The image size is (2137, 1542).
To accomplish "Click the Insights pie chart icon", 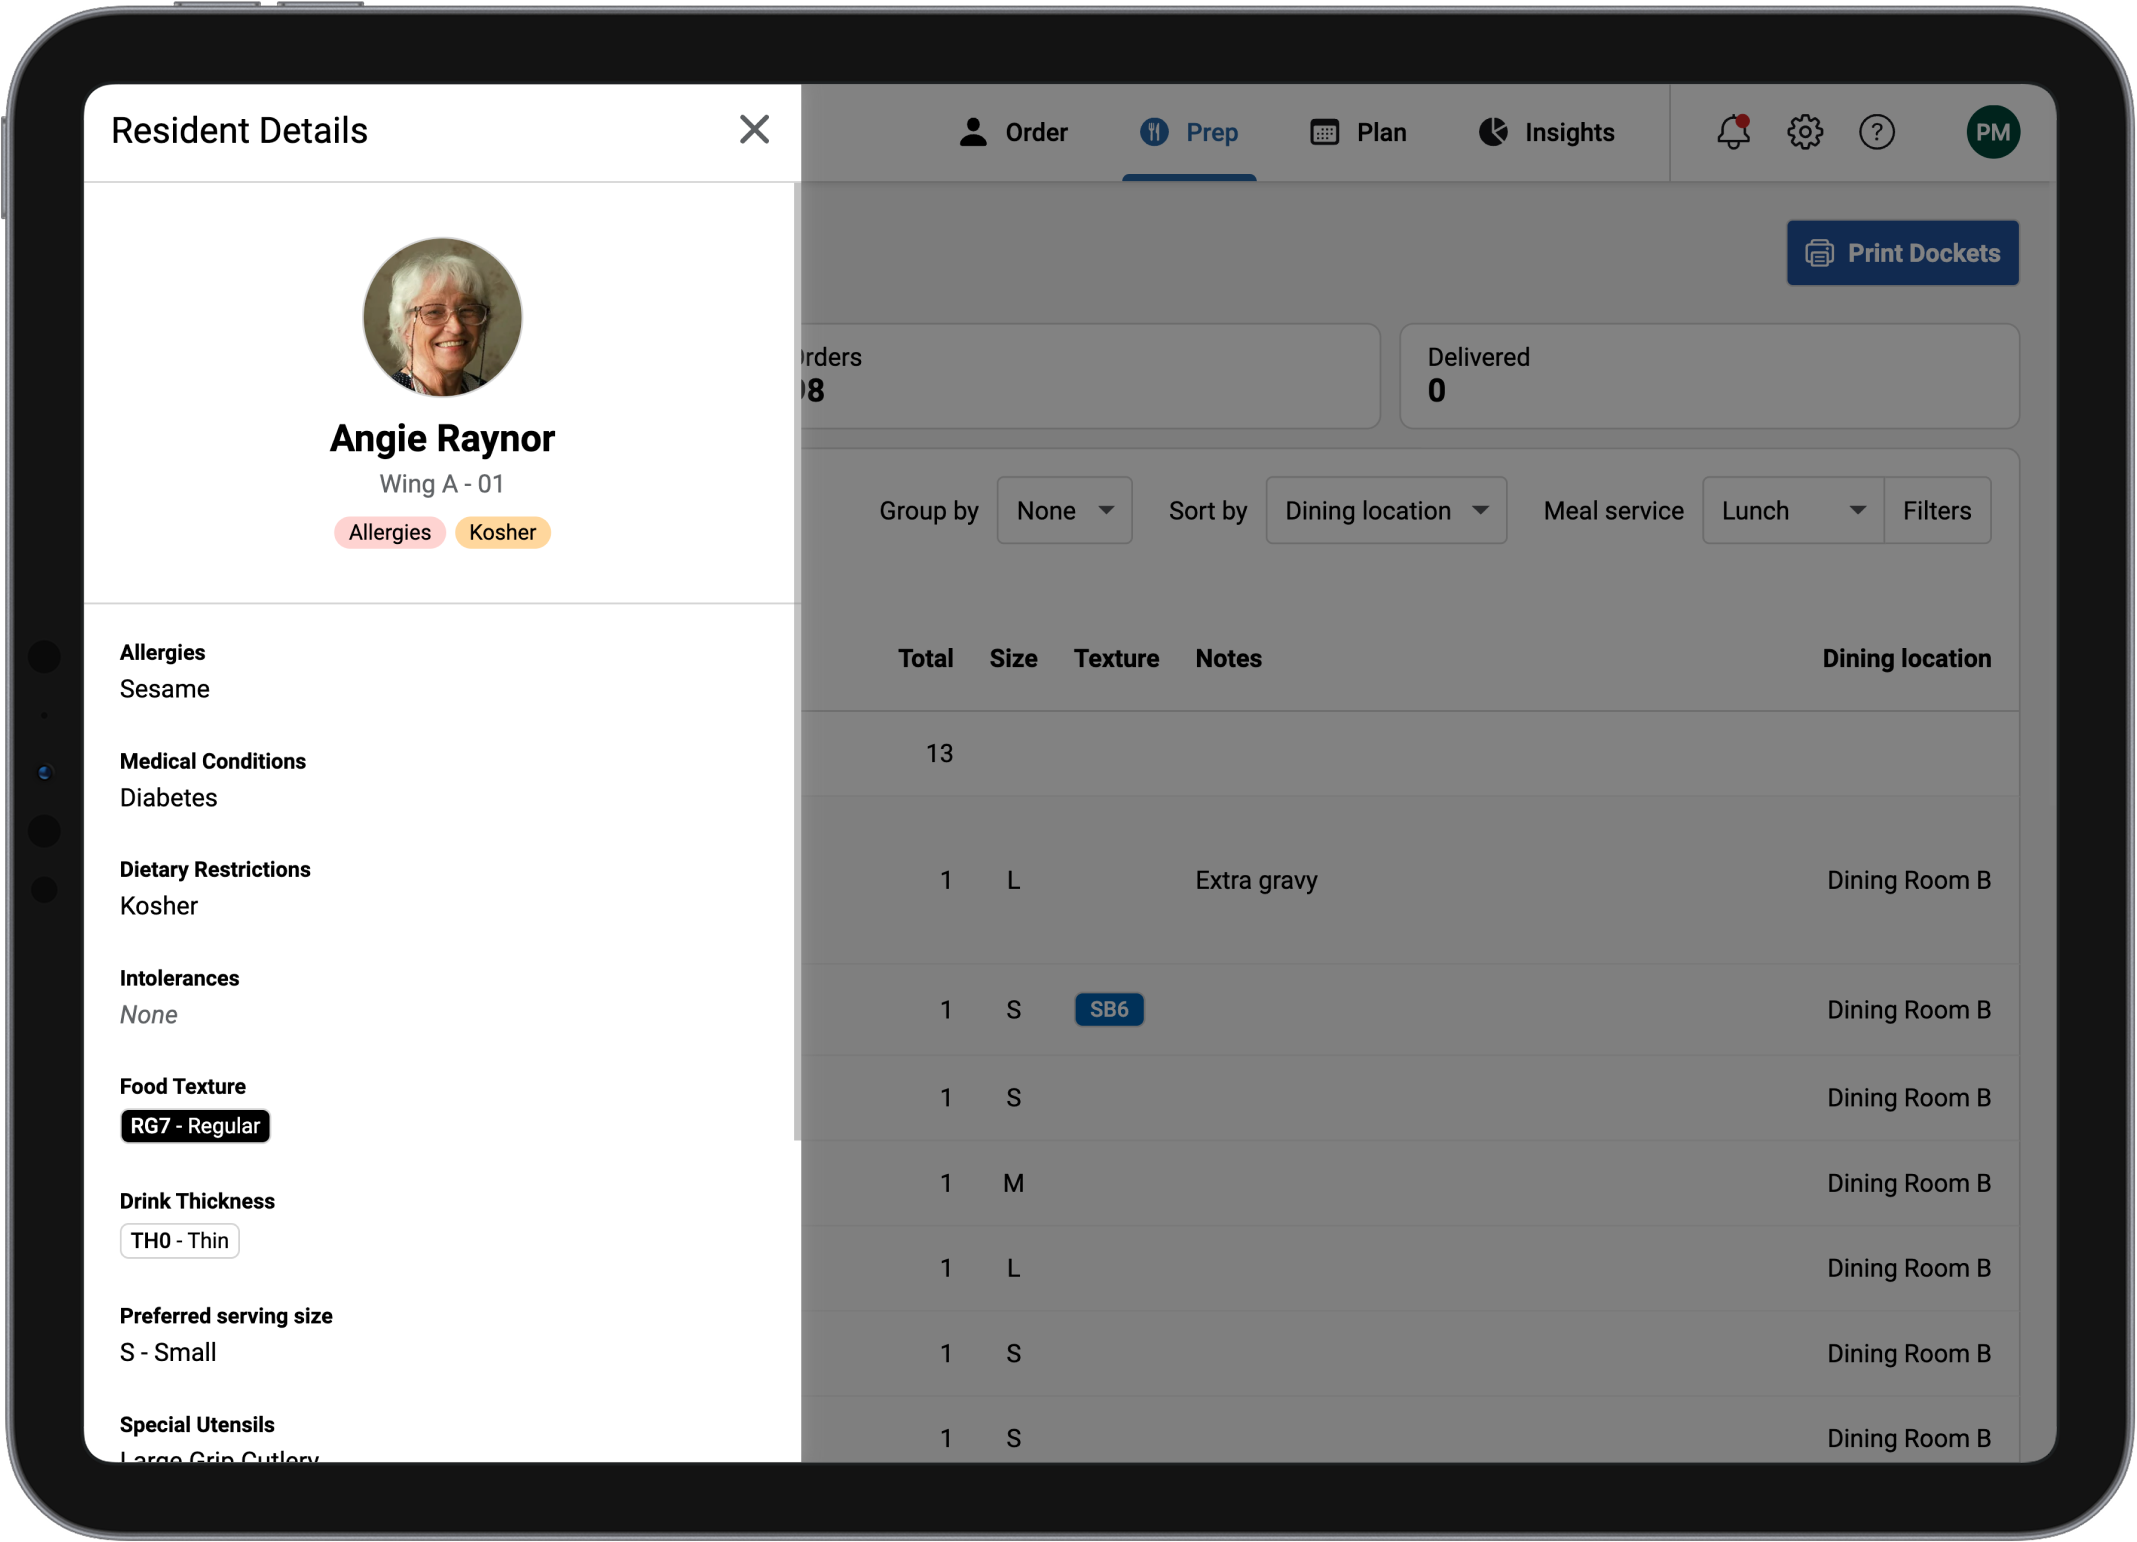I will [x=1493, y=132].
